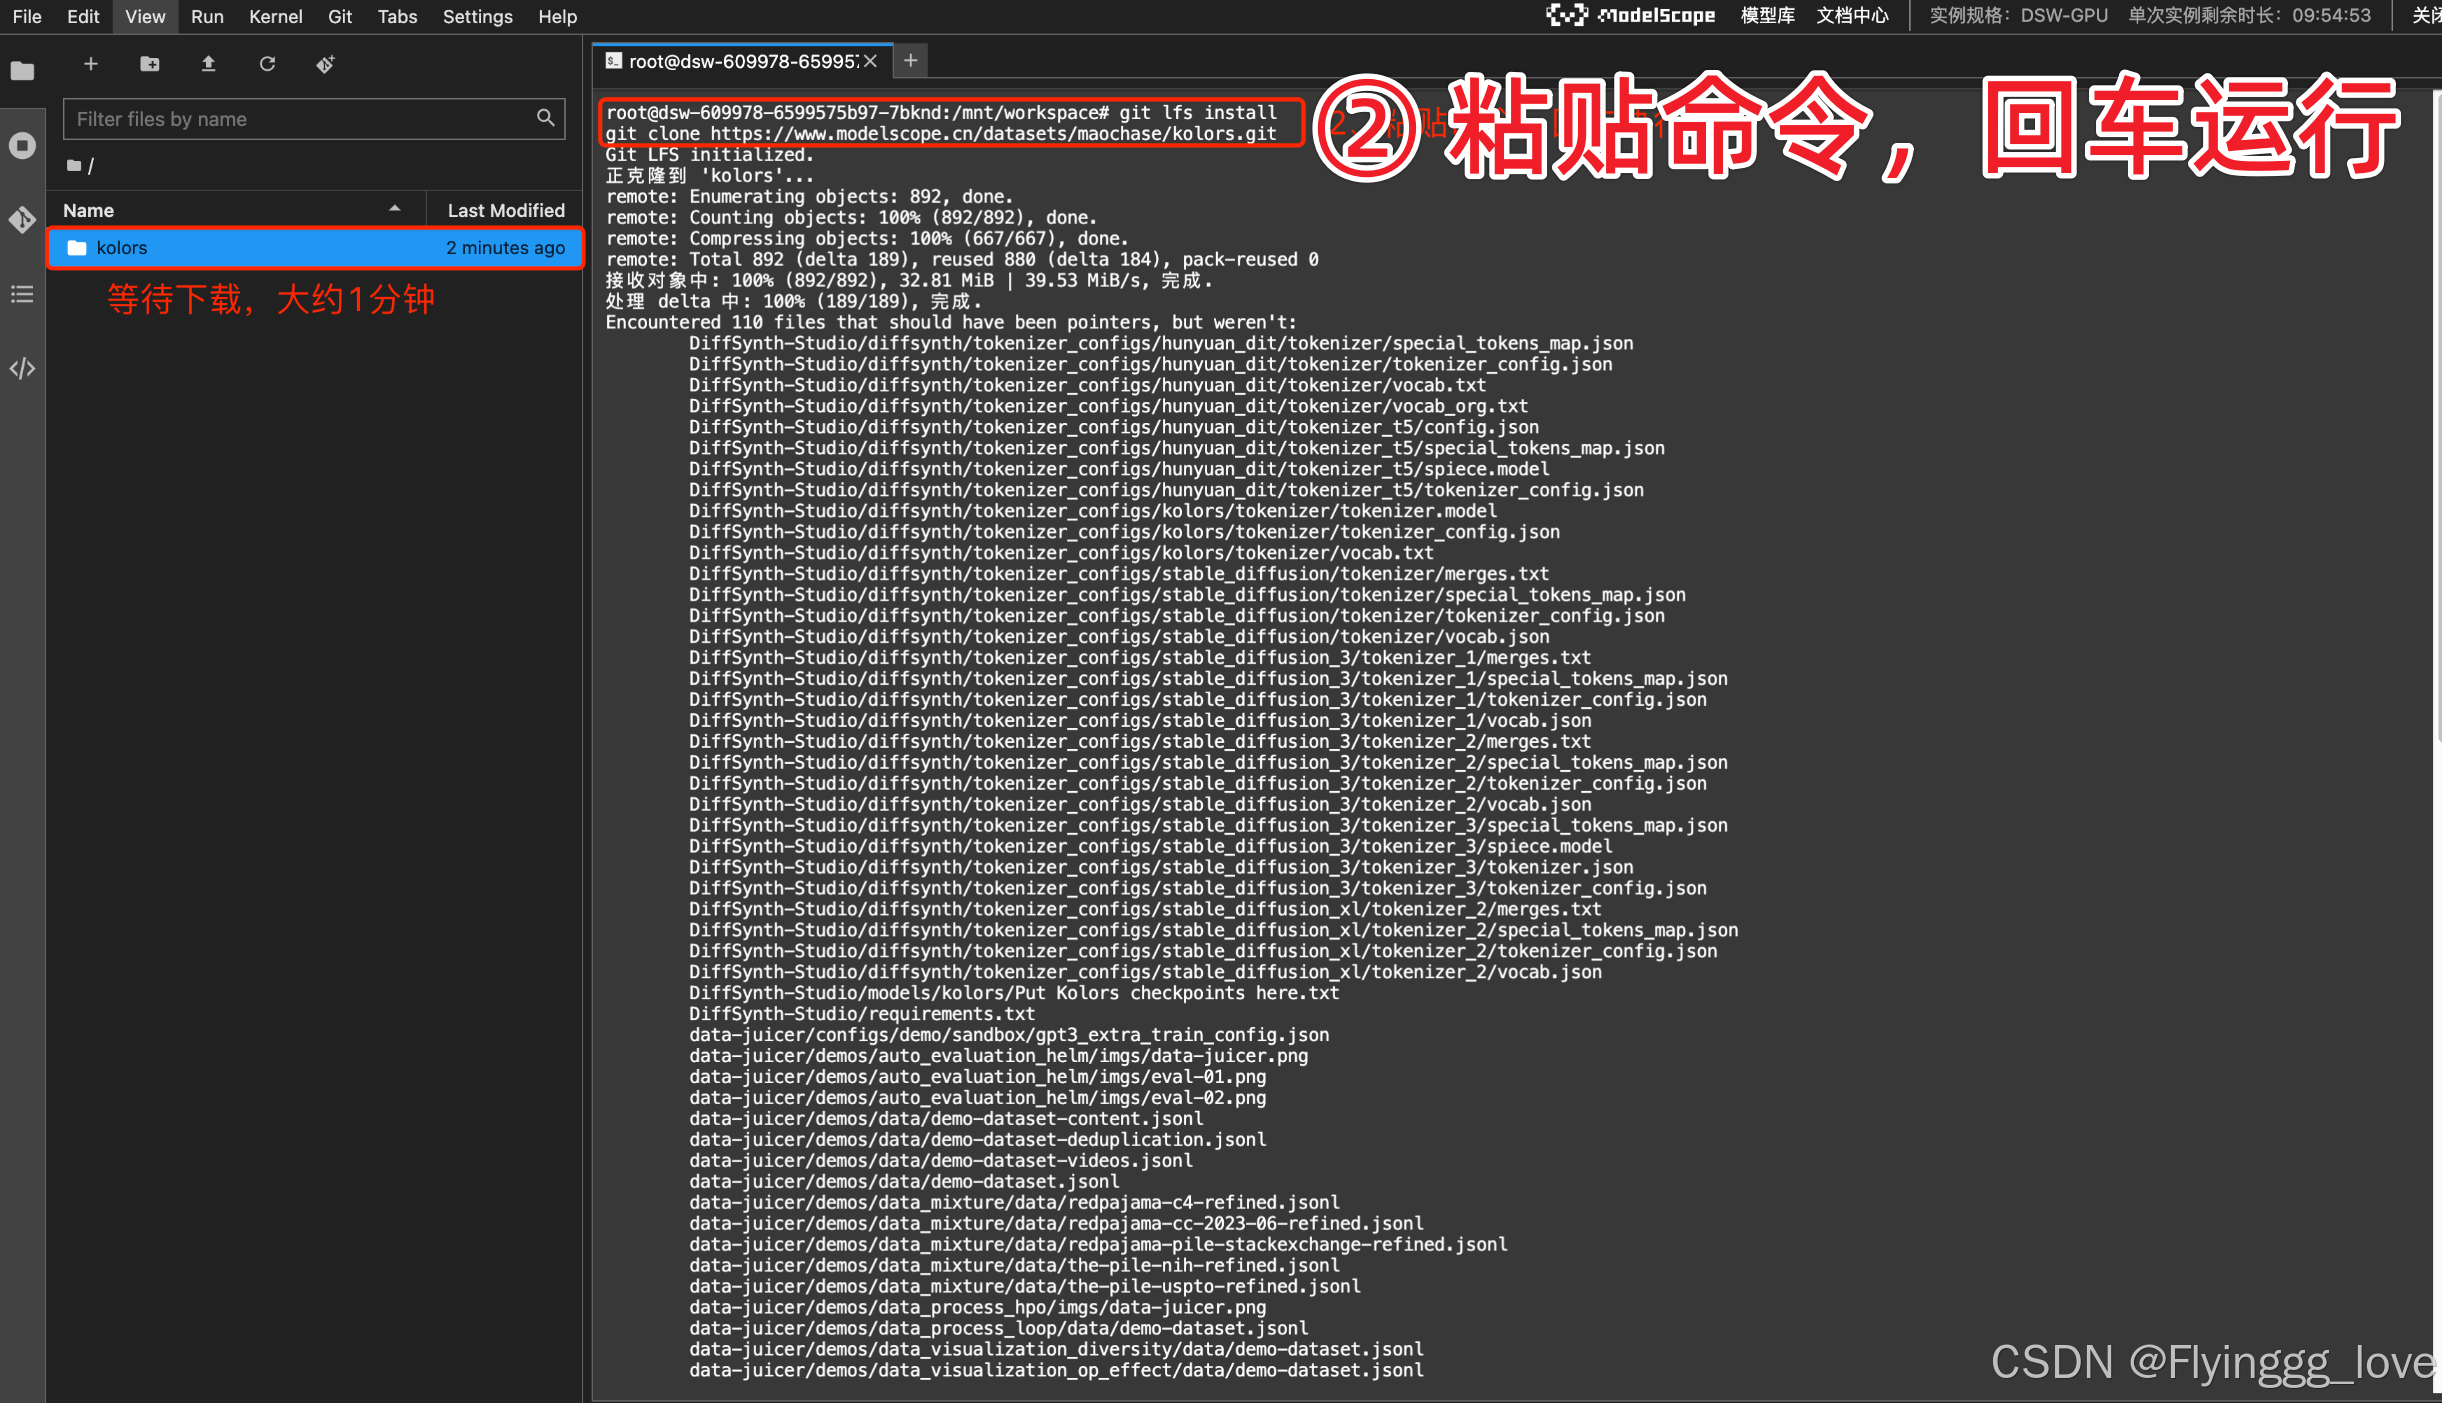Click the New Folder icon

[150, 64]
